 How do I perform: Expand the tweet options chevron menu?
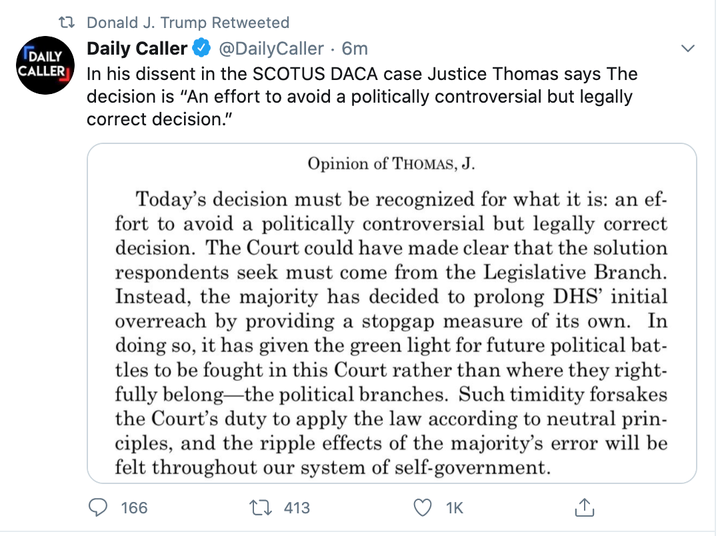[687, 48]
